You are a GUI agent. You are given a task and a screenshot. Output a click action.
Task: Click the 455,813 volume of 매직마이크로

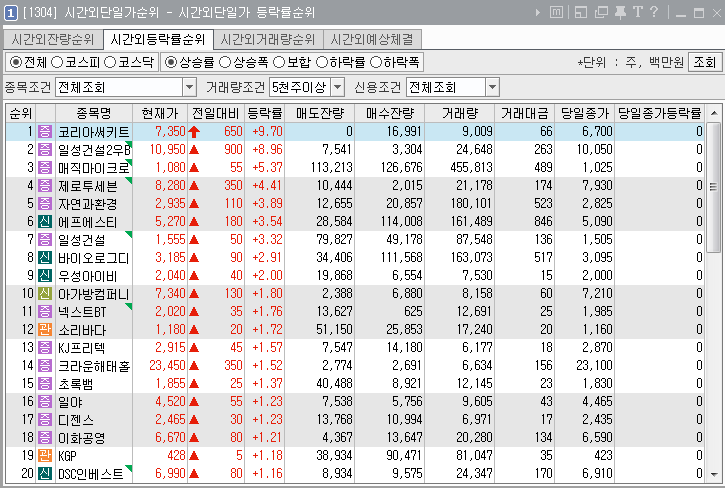471,167
